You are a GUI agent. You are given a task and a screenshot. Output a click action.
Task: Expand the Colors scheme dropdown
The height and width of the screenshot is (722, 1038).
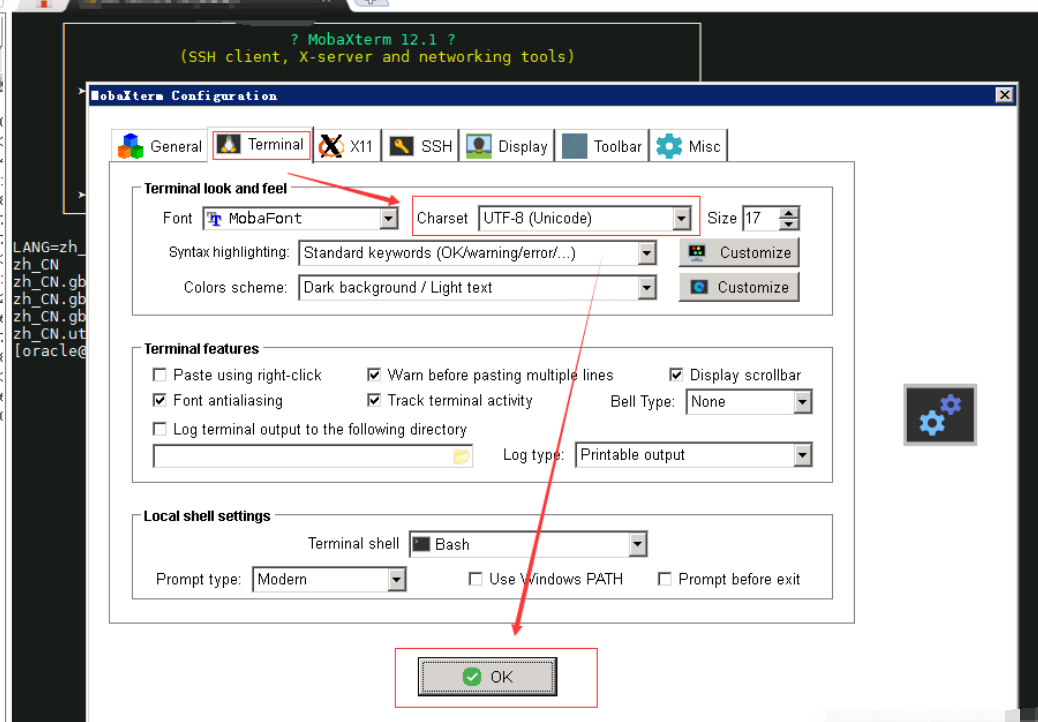pyautogui.click(x=647, y=287)
